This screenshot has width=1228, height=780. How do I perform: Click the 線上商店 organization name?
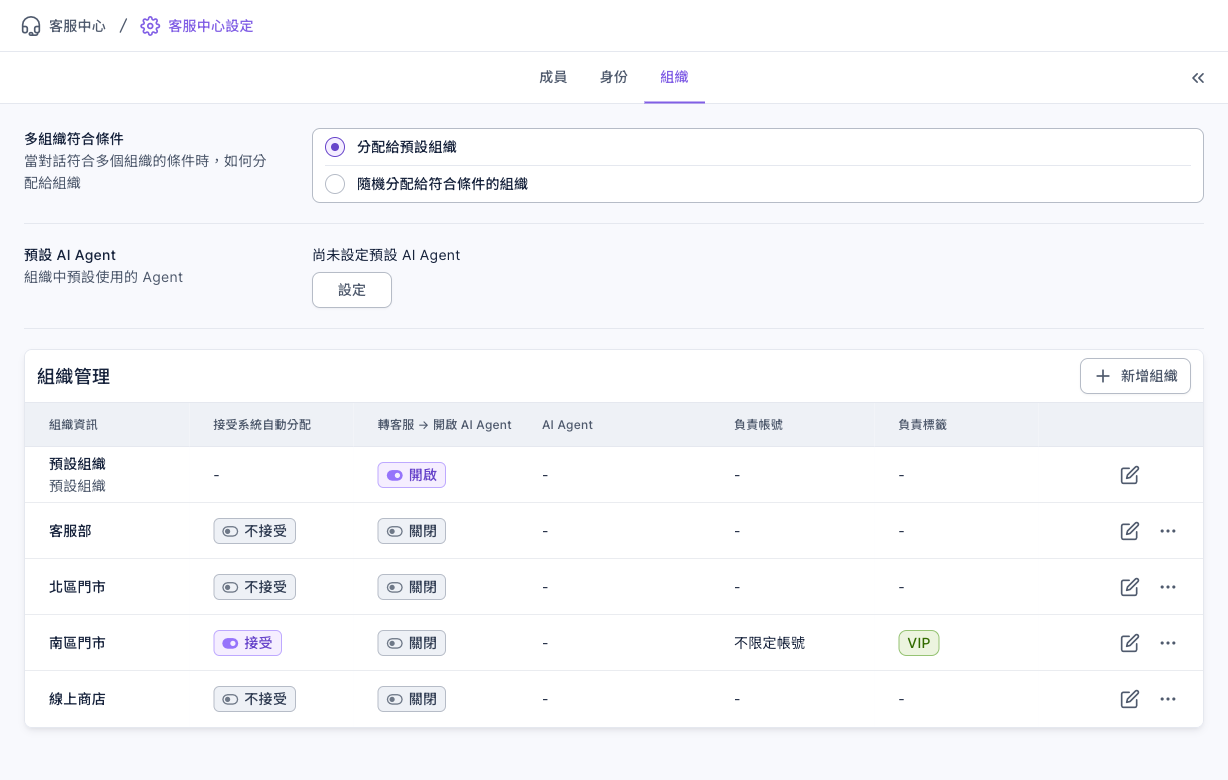[x=77, y=699]
